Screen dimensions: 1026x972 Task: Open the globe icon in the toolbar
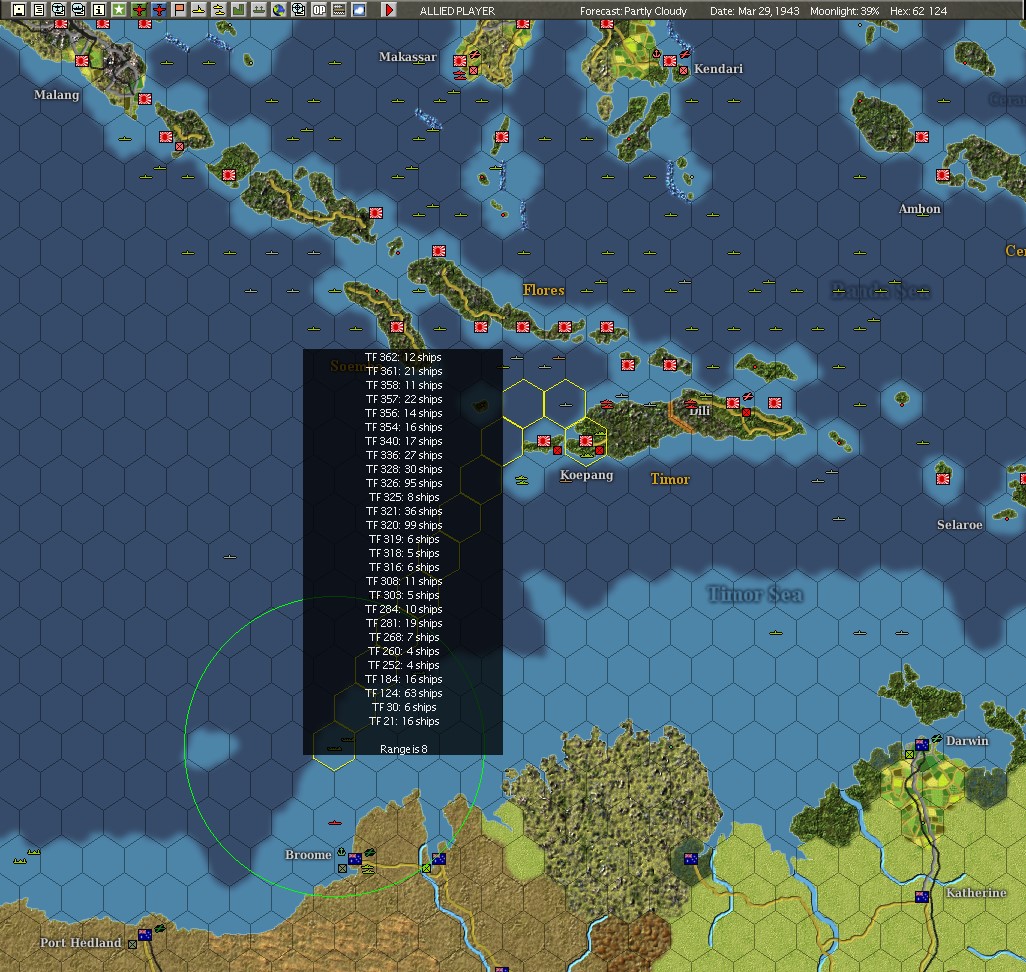279,9
